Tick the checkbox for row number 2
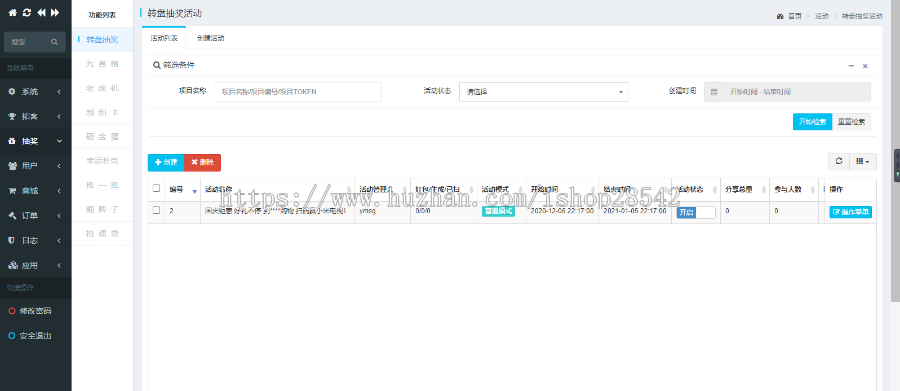Viewport: 900px width, 391px height. [156, 210]
